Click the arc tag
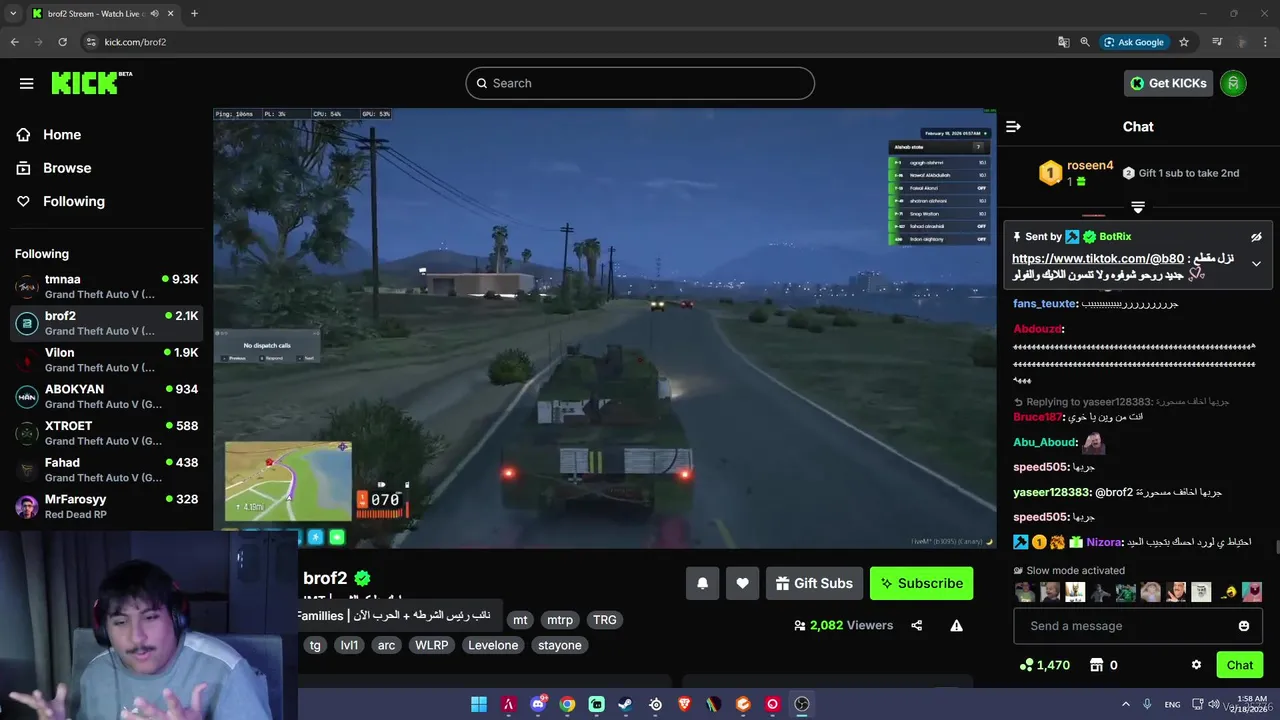Viewport: 1280px width, 720px height. pyautogui.click(x=386, y=645)
